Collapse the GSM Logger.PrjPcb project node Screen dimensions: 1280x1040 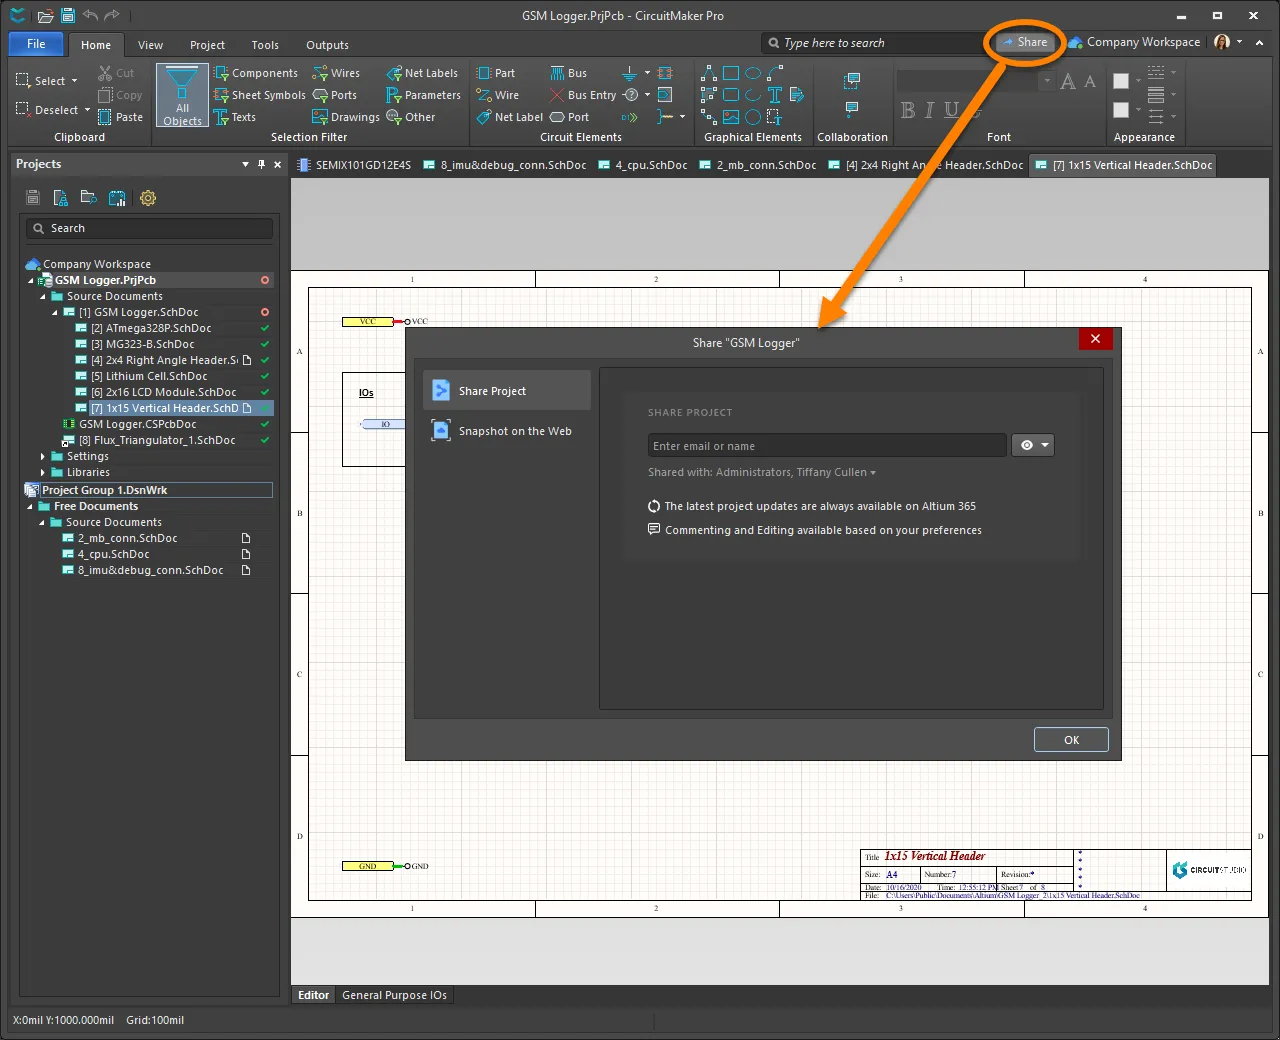pos(31,281)
